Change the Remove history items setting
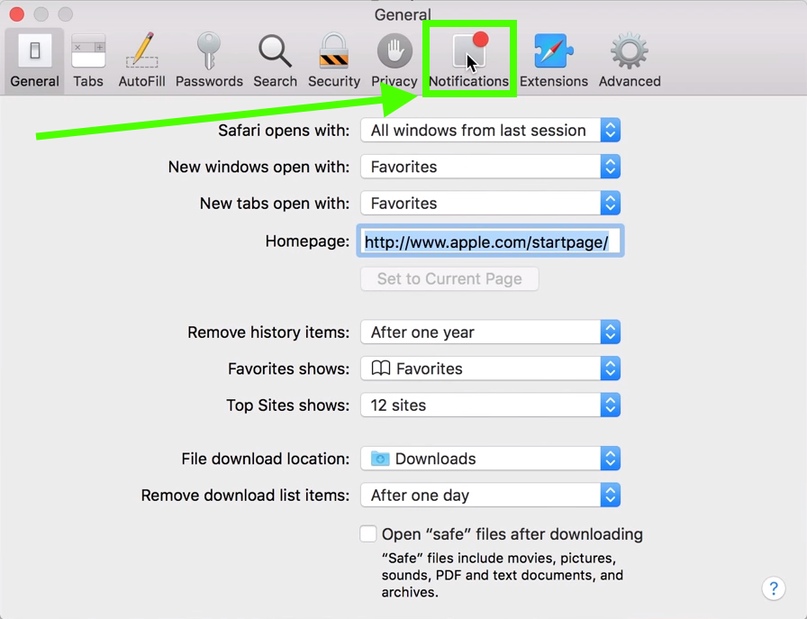 tap(490, 332)
